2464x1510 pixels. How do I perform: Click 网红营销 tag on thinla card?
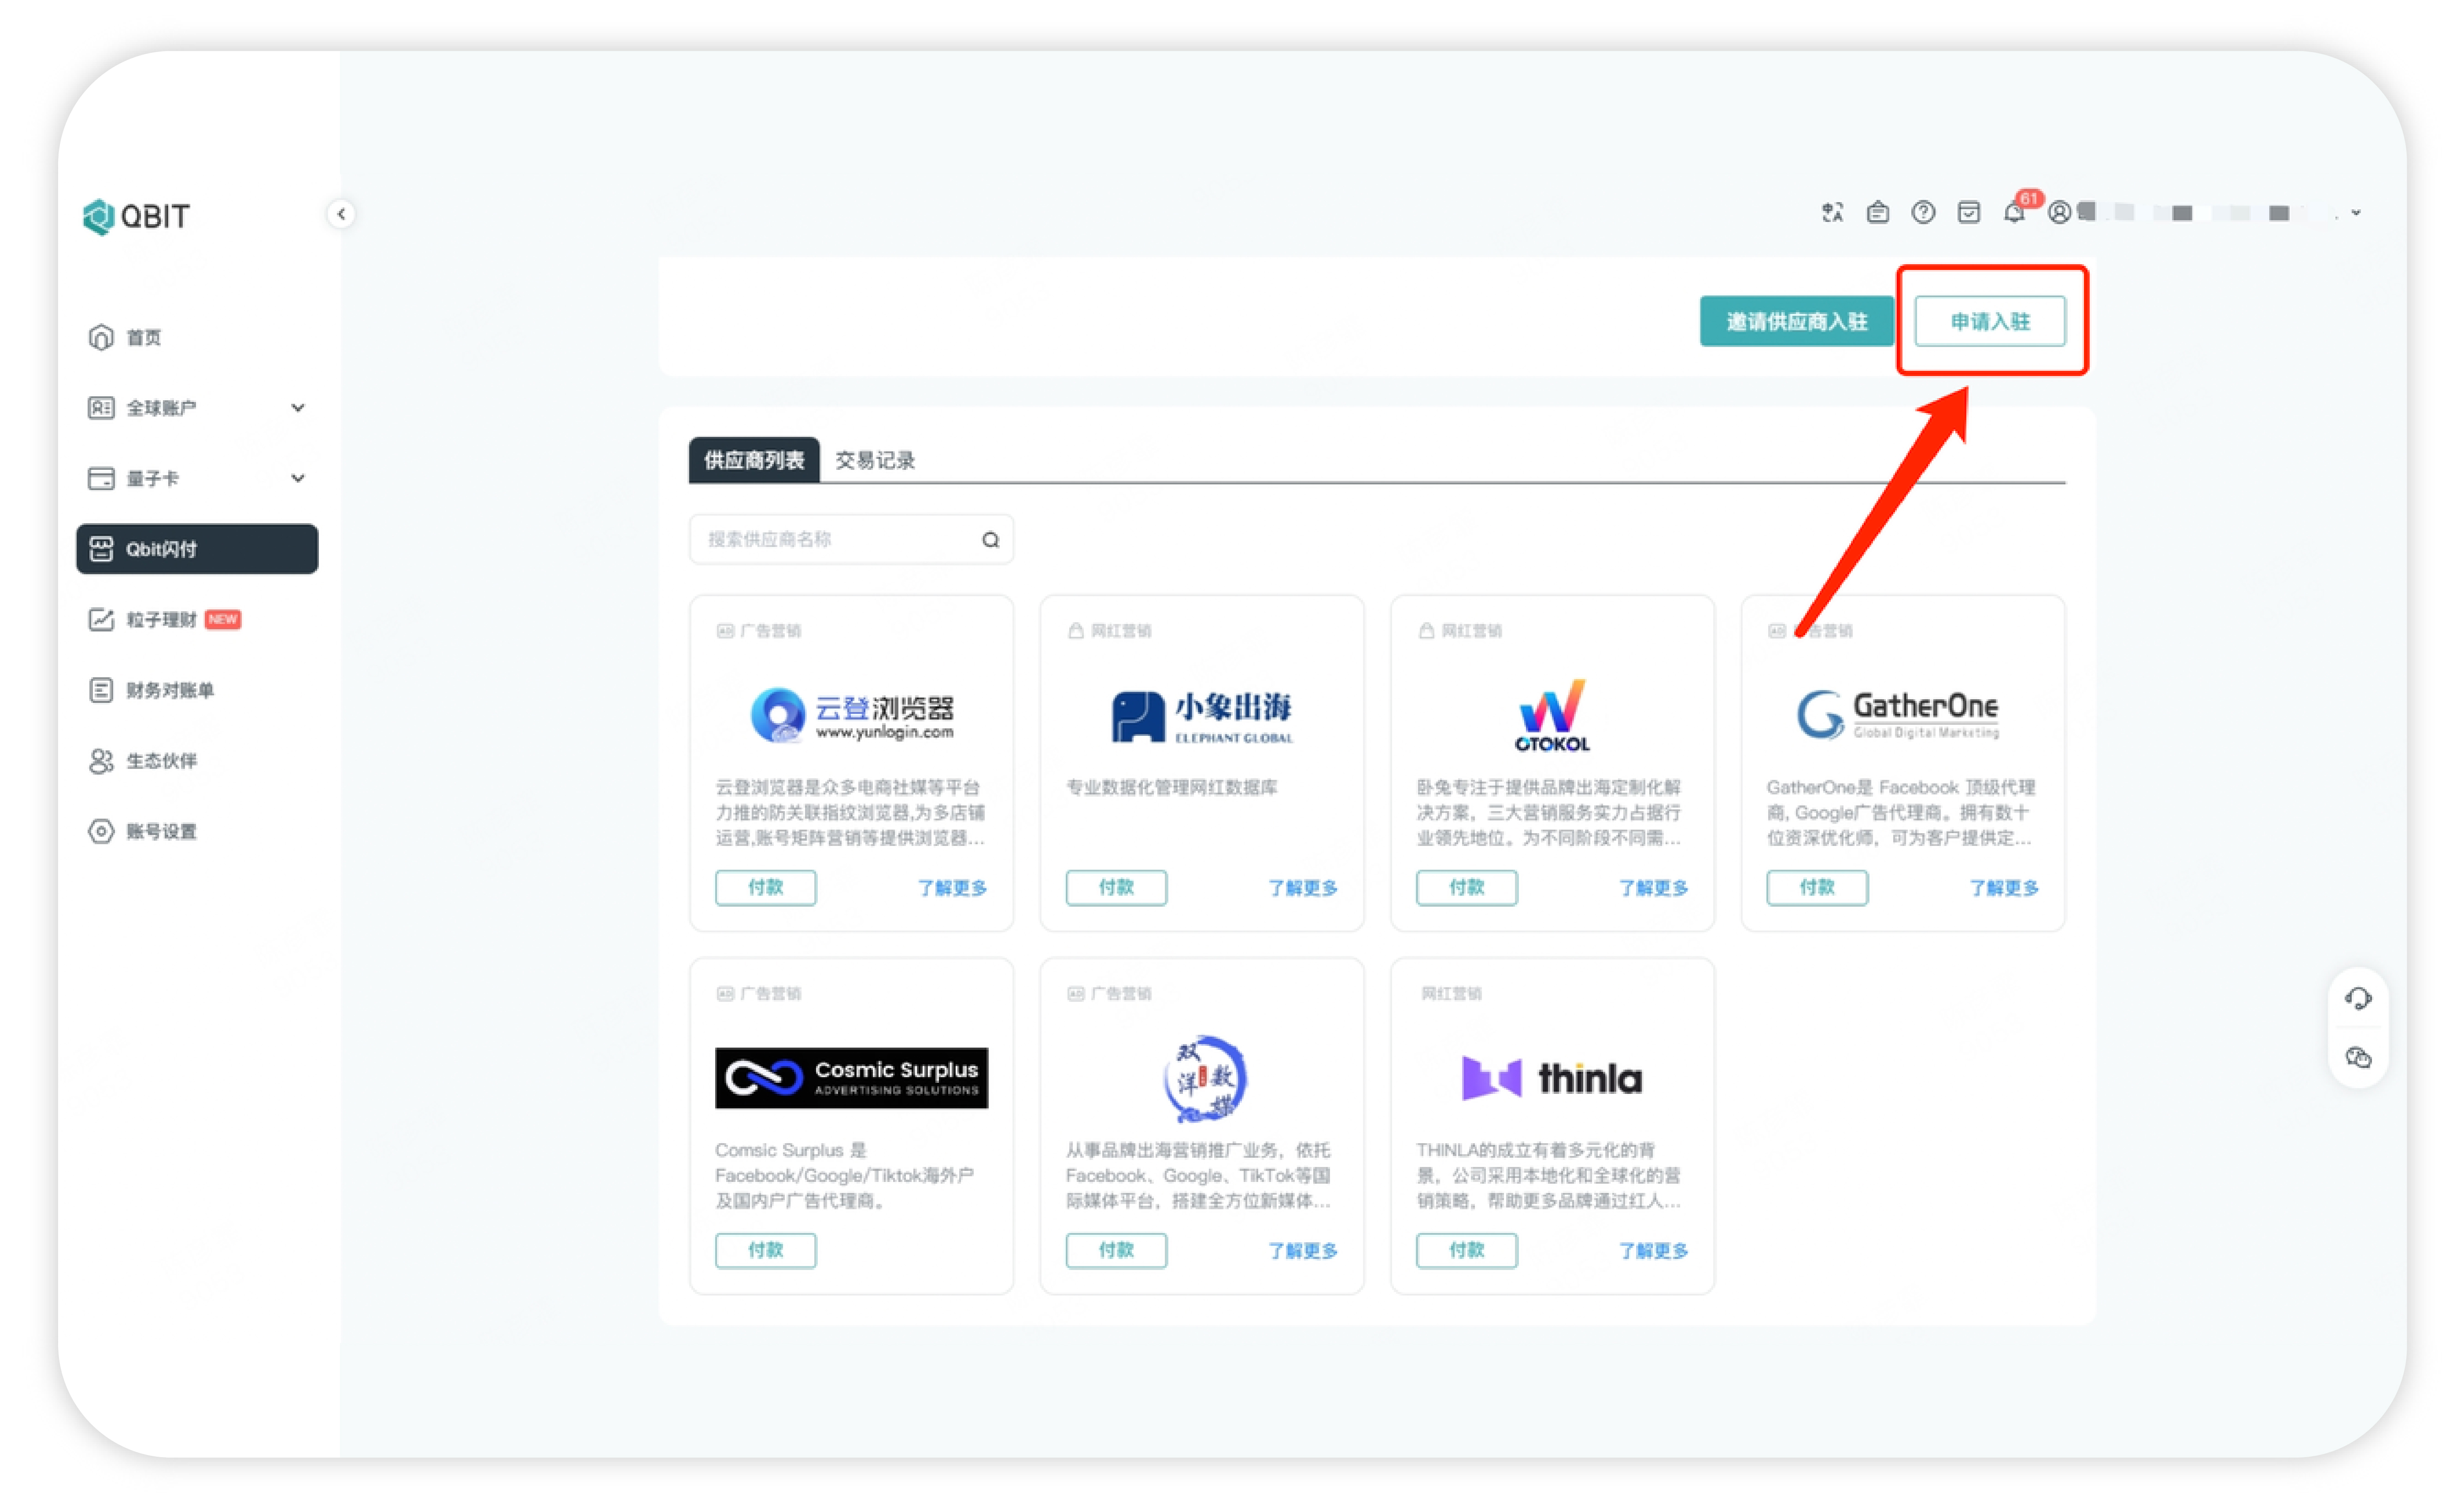click(x=1451, y=994)
